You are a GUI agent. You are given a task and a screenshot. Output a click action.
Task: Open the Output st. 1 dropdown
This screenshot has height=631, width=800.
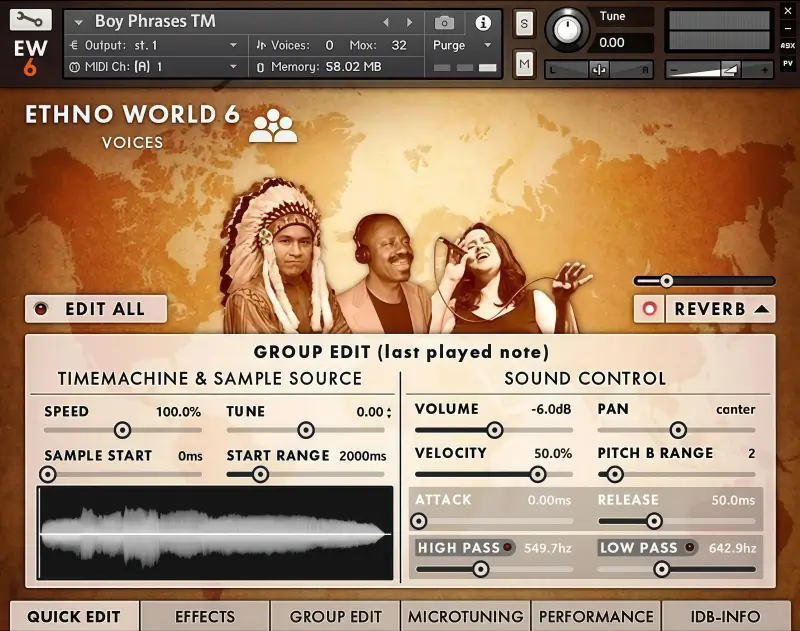233,45
